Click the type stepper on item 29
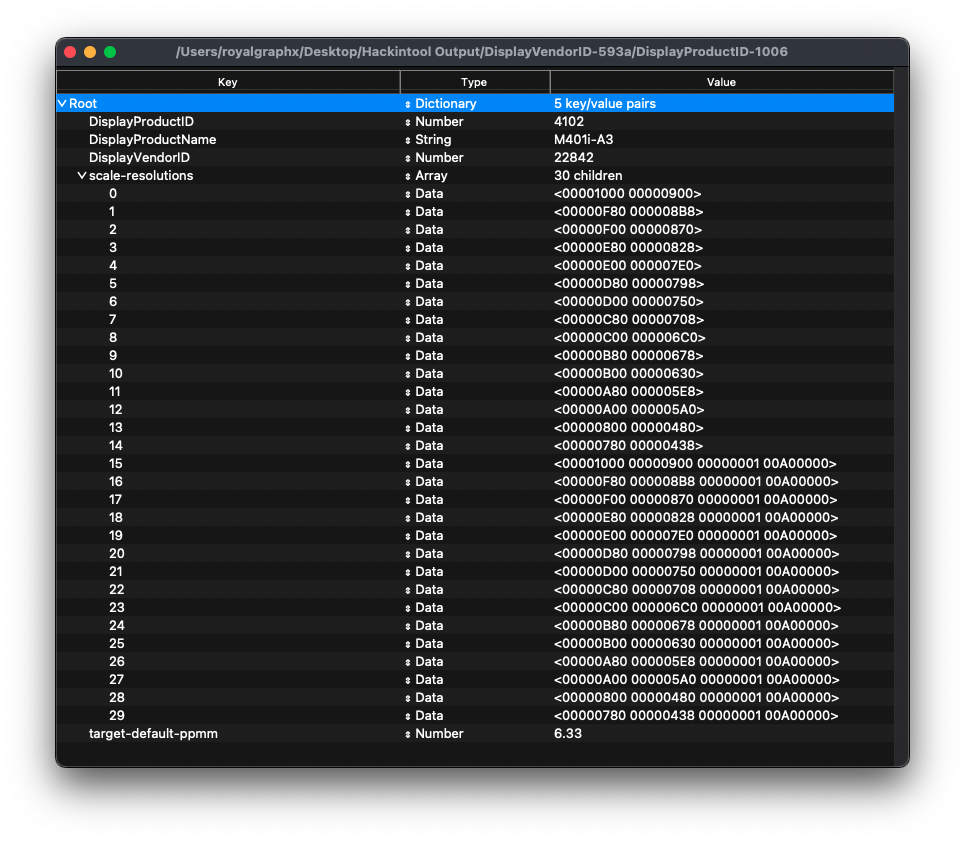Screen dimensions: 965x841 (x=408, y=716)
